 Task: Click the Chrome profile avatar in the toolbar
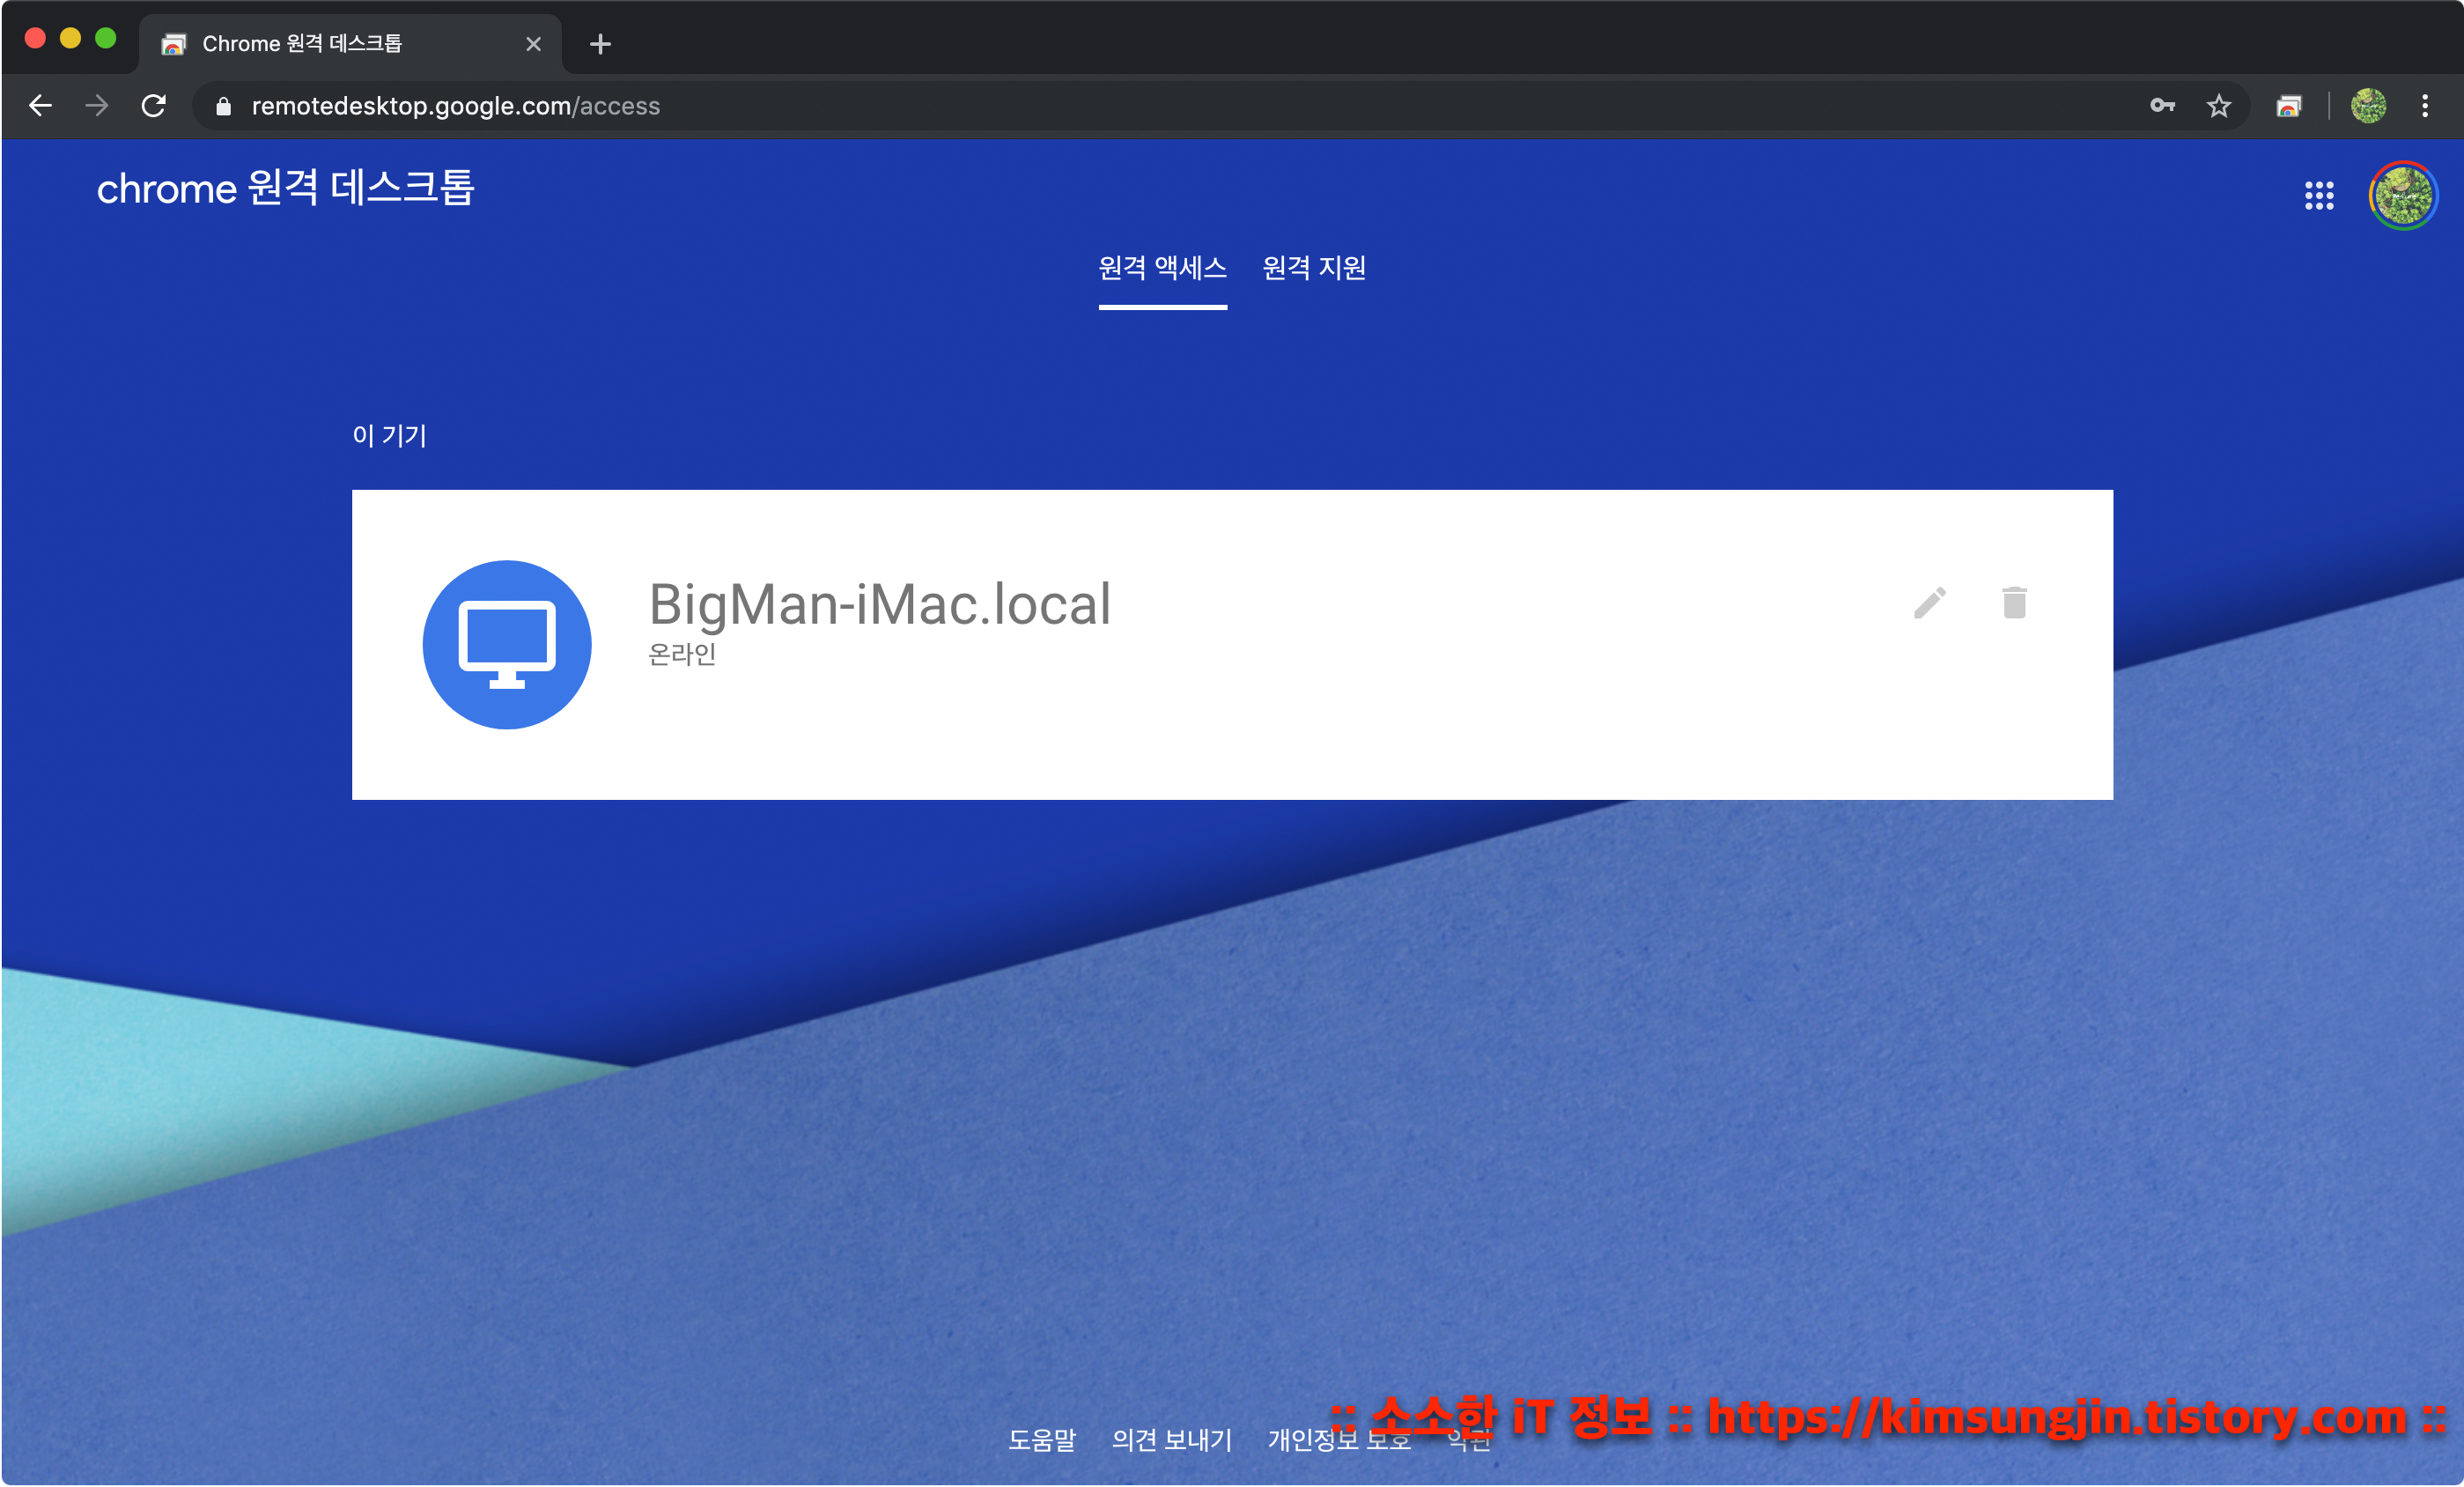(x=2367, y=106)
